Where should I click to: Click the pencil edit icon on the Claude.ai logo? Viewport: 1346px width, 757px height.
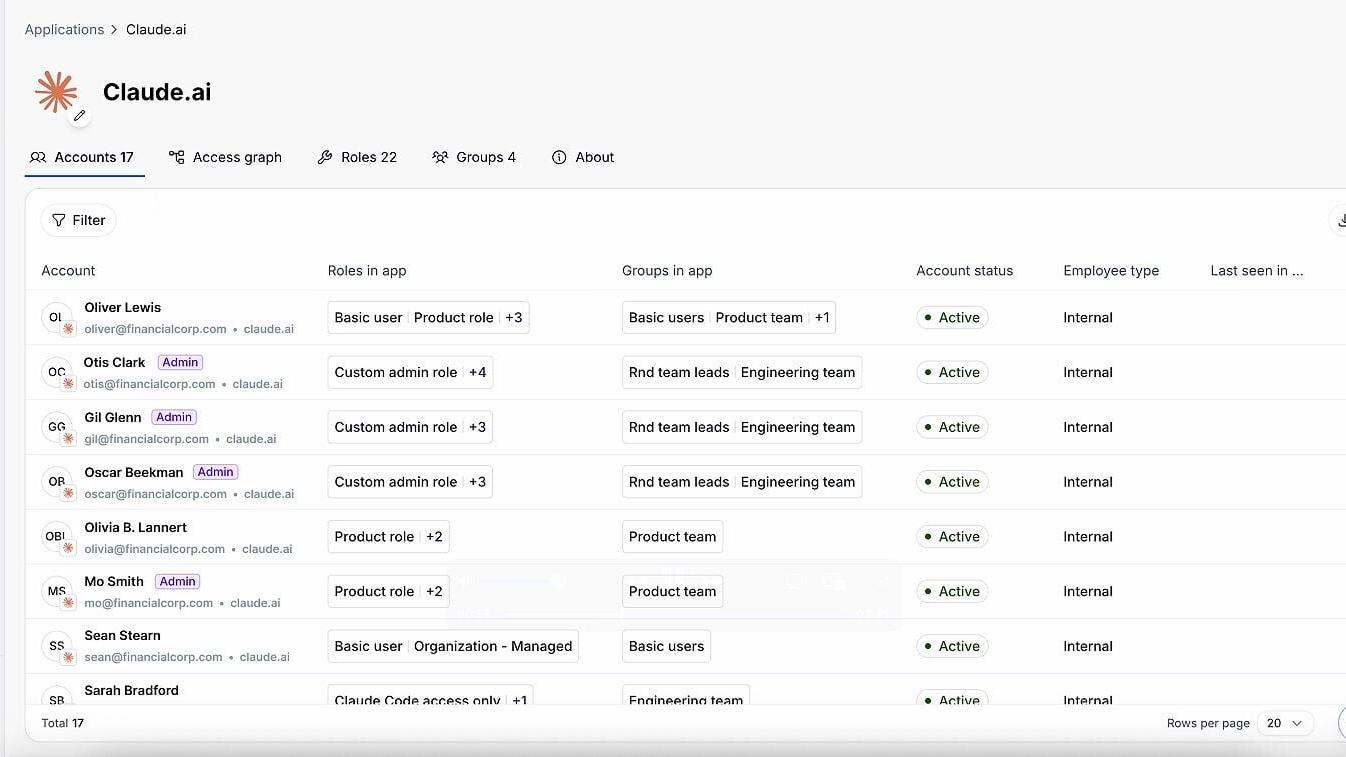click(x=80, y=116)
